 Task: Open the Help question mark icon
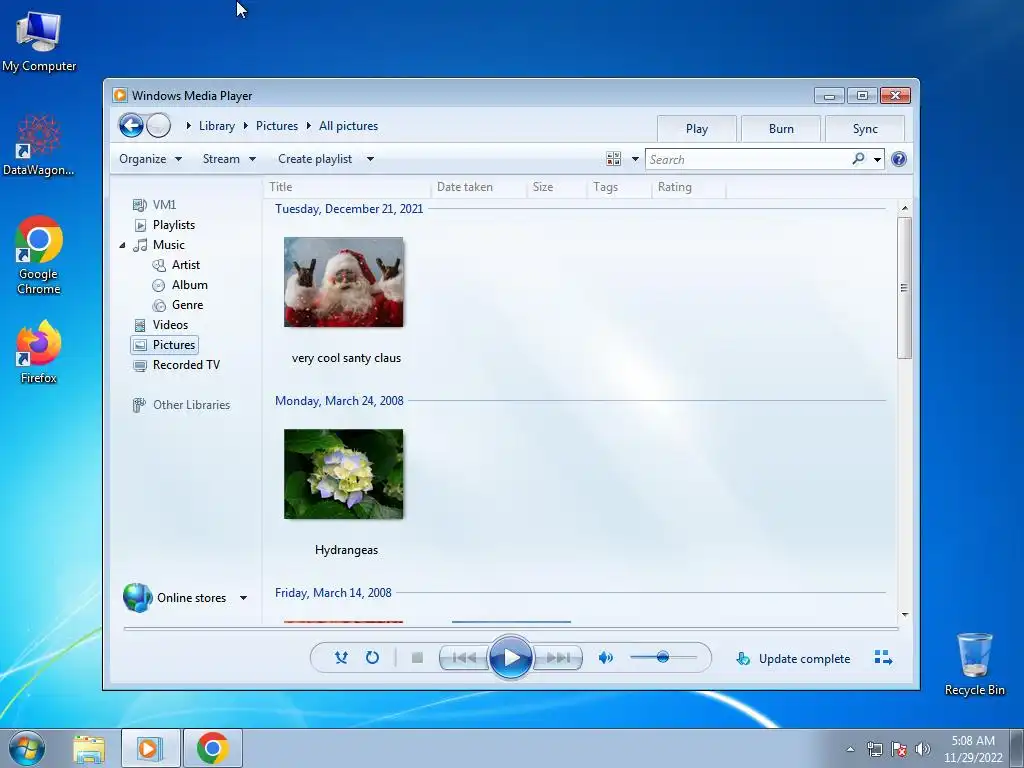tap(899, 159)
